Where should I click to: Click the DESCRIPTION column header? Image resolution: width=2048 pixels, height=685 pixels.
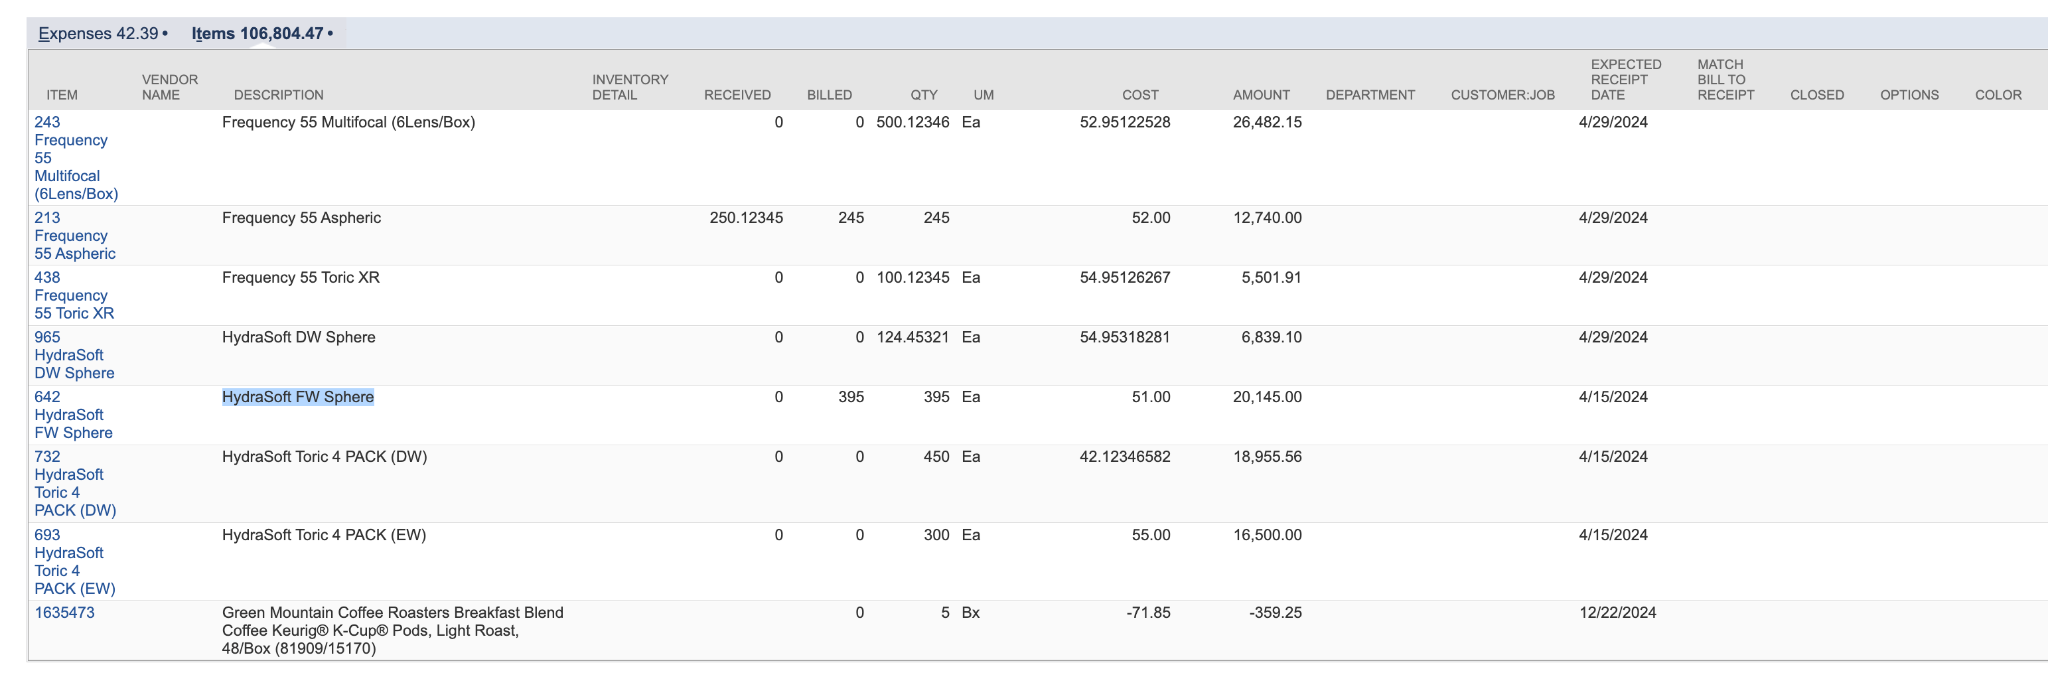pyautogui.click(x=279, y=95)
